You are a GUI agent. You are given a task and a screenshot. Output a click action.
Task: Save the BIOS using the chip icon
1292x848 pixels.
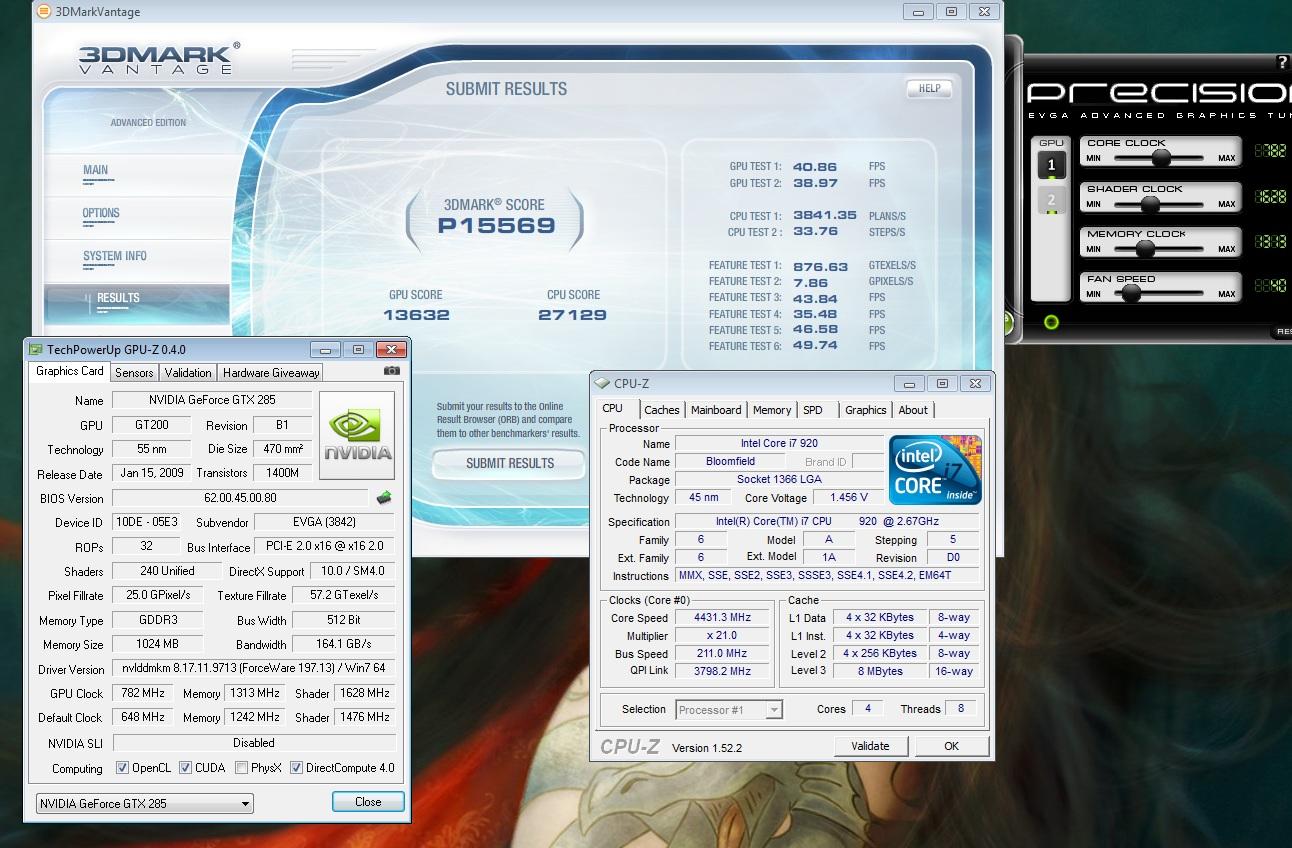tap(384, 497)
